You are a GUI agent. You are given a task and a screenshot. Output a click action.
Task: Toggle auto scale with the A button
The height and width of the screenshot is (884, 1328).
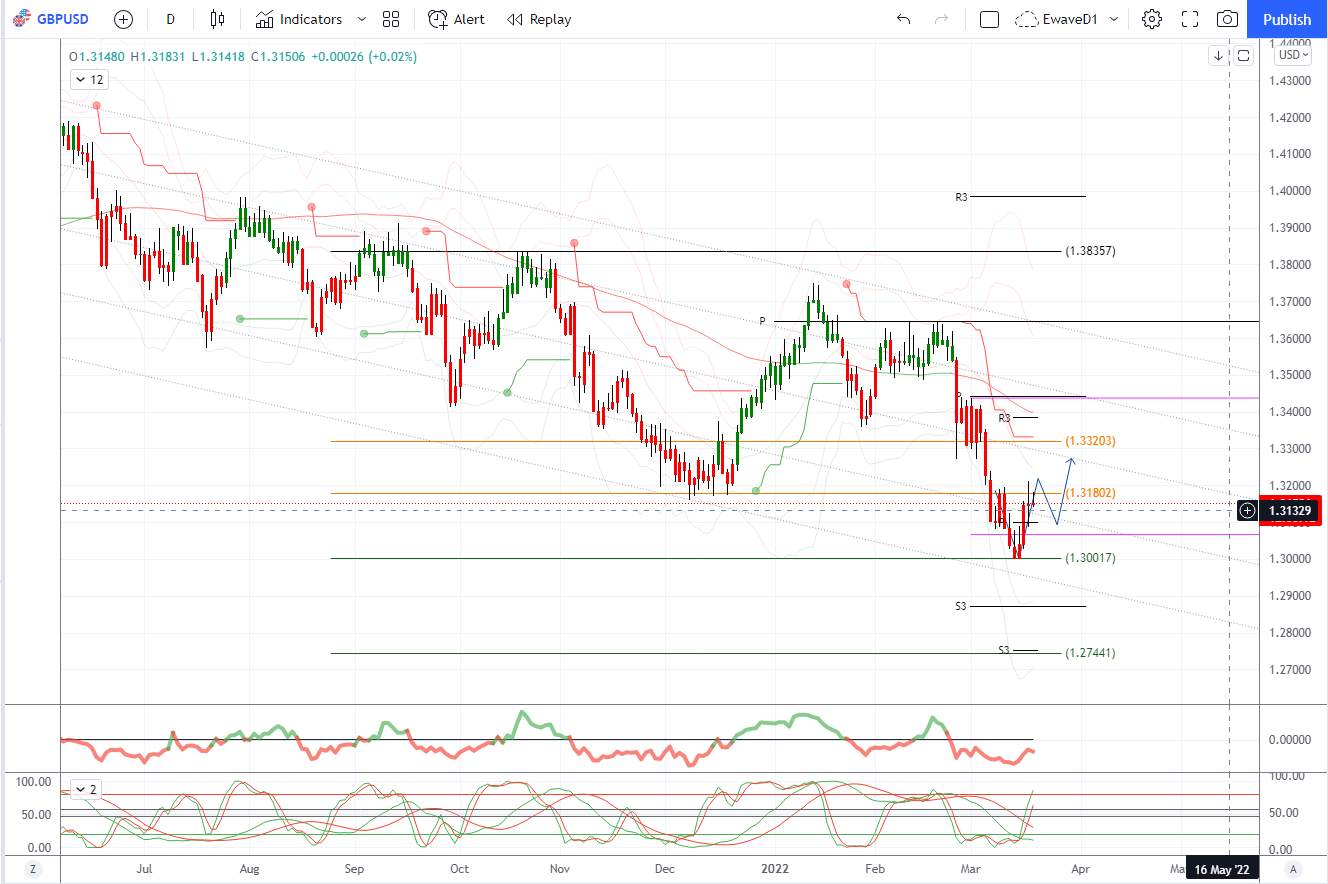point(1293,868)
